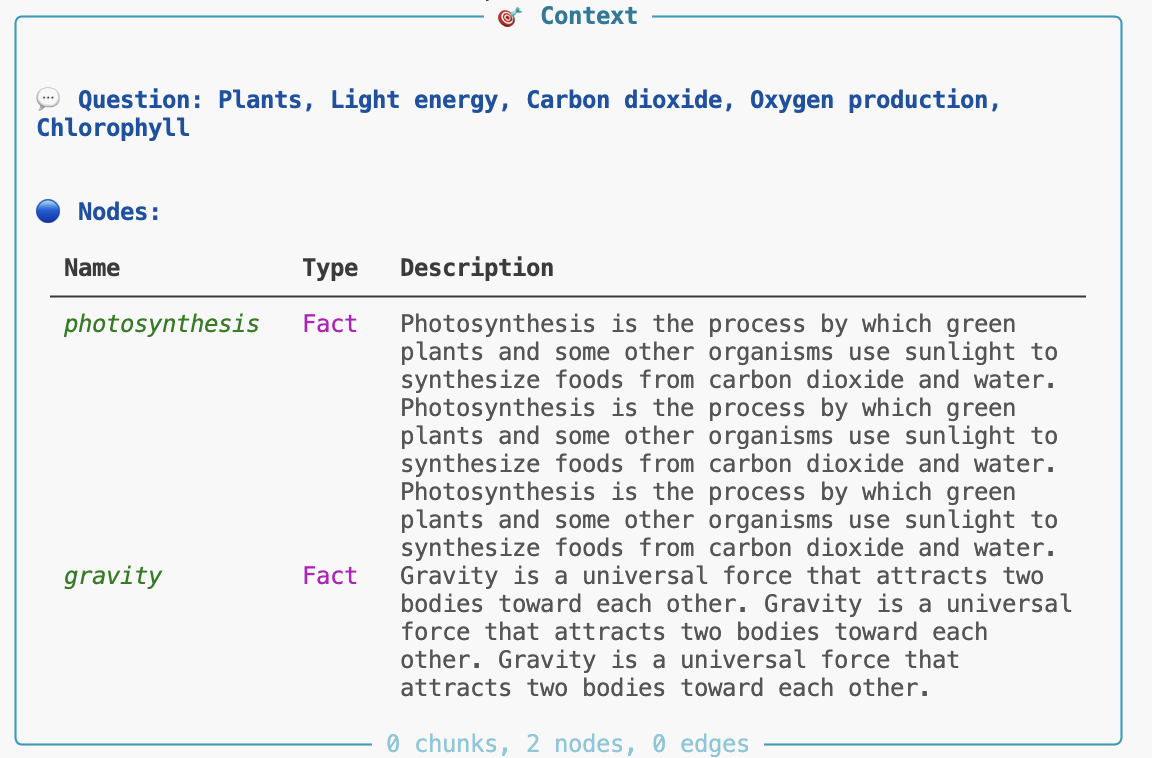Screen dimensions: 1152x758
Task: Click the Fact type in photosynthesis row
Action: coord(330,324)
